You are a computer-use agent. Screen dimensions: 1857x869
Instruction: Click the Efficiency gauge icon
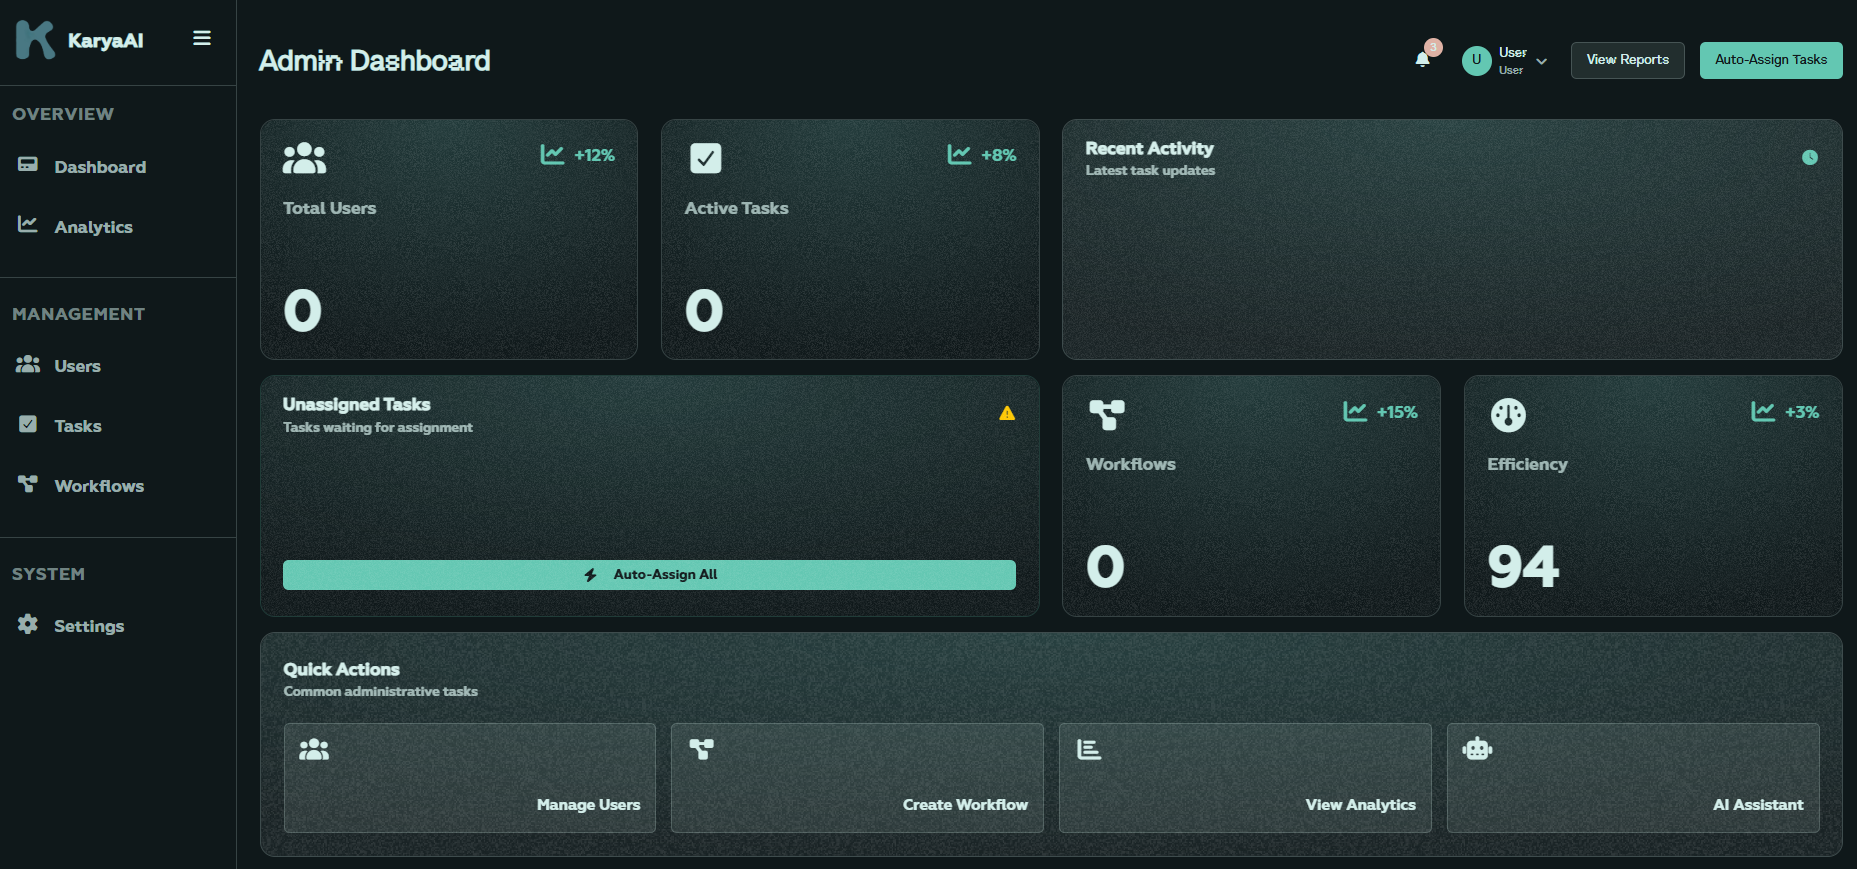coord(1508,415)
